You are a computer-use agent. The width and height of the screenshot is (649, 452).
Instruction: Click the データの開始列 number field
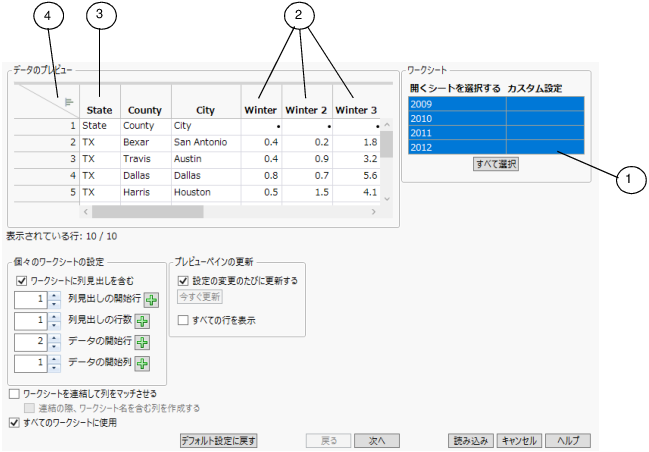(31, 364)
